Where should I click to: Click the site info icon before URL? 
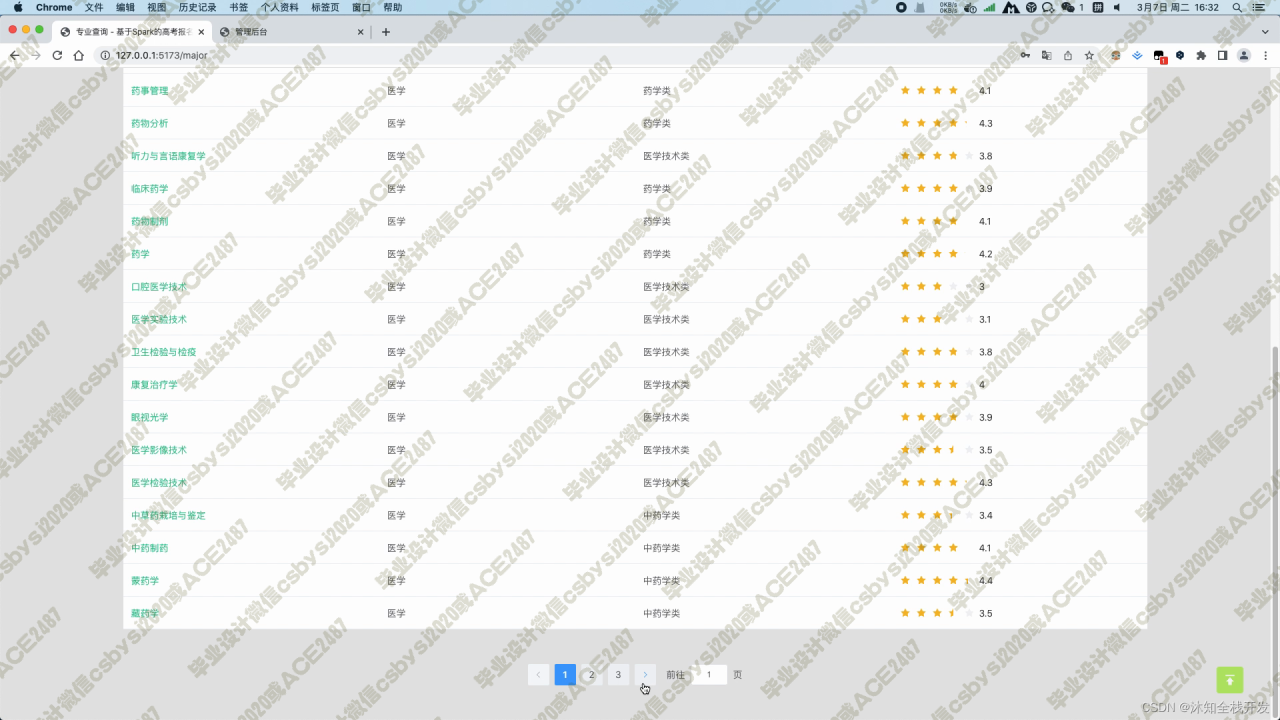coord(105,55)
